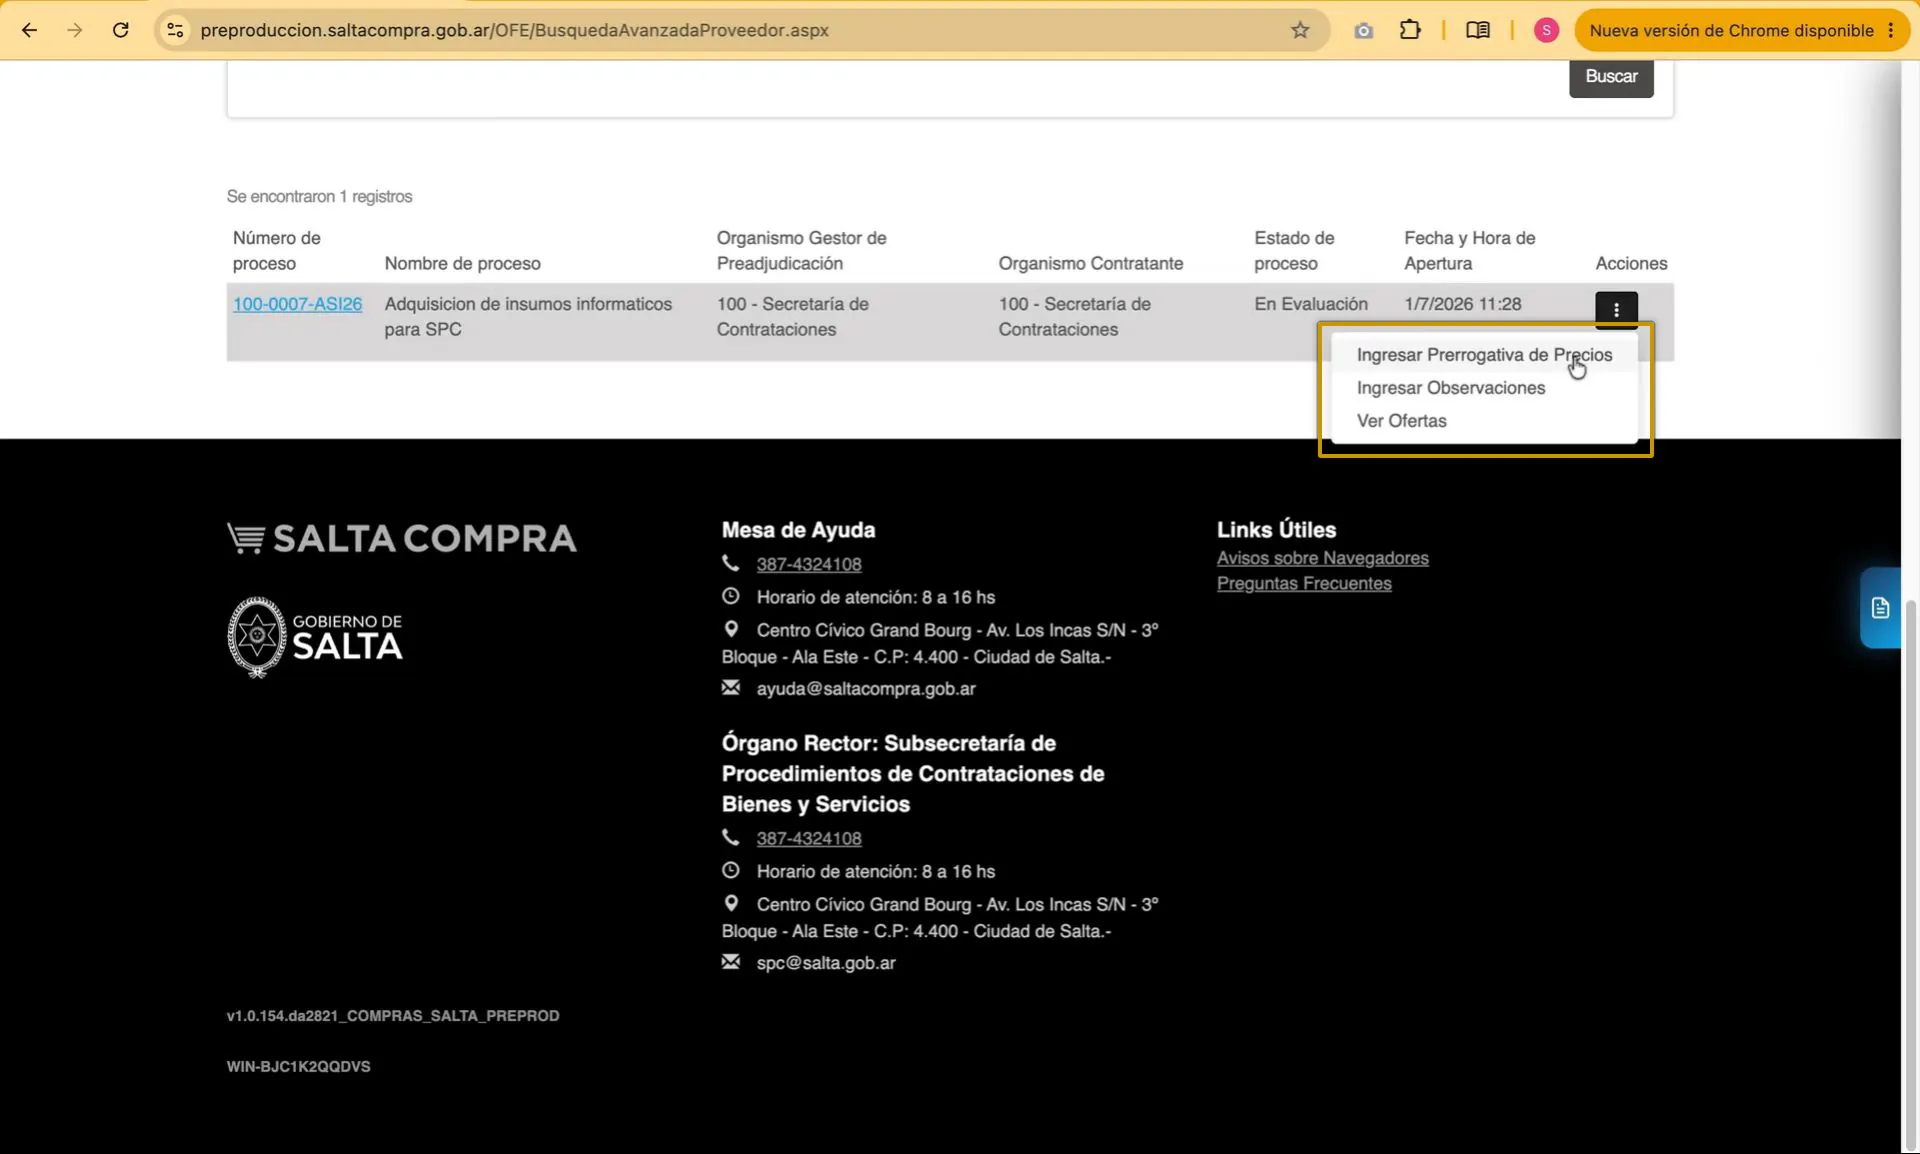Click the Links Útiles heading
1920x1154 pixels.
point(1276,530)
